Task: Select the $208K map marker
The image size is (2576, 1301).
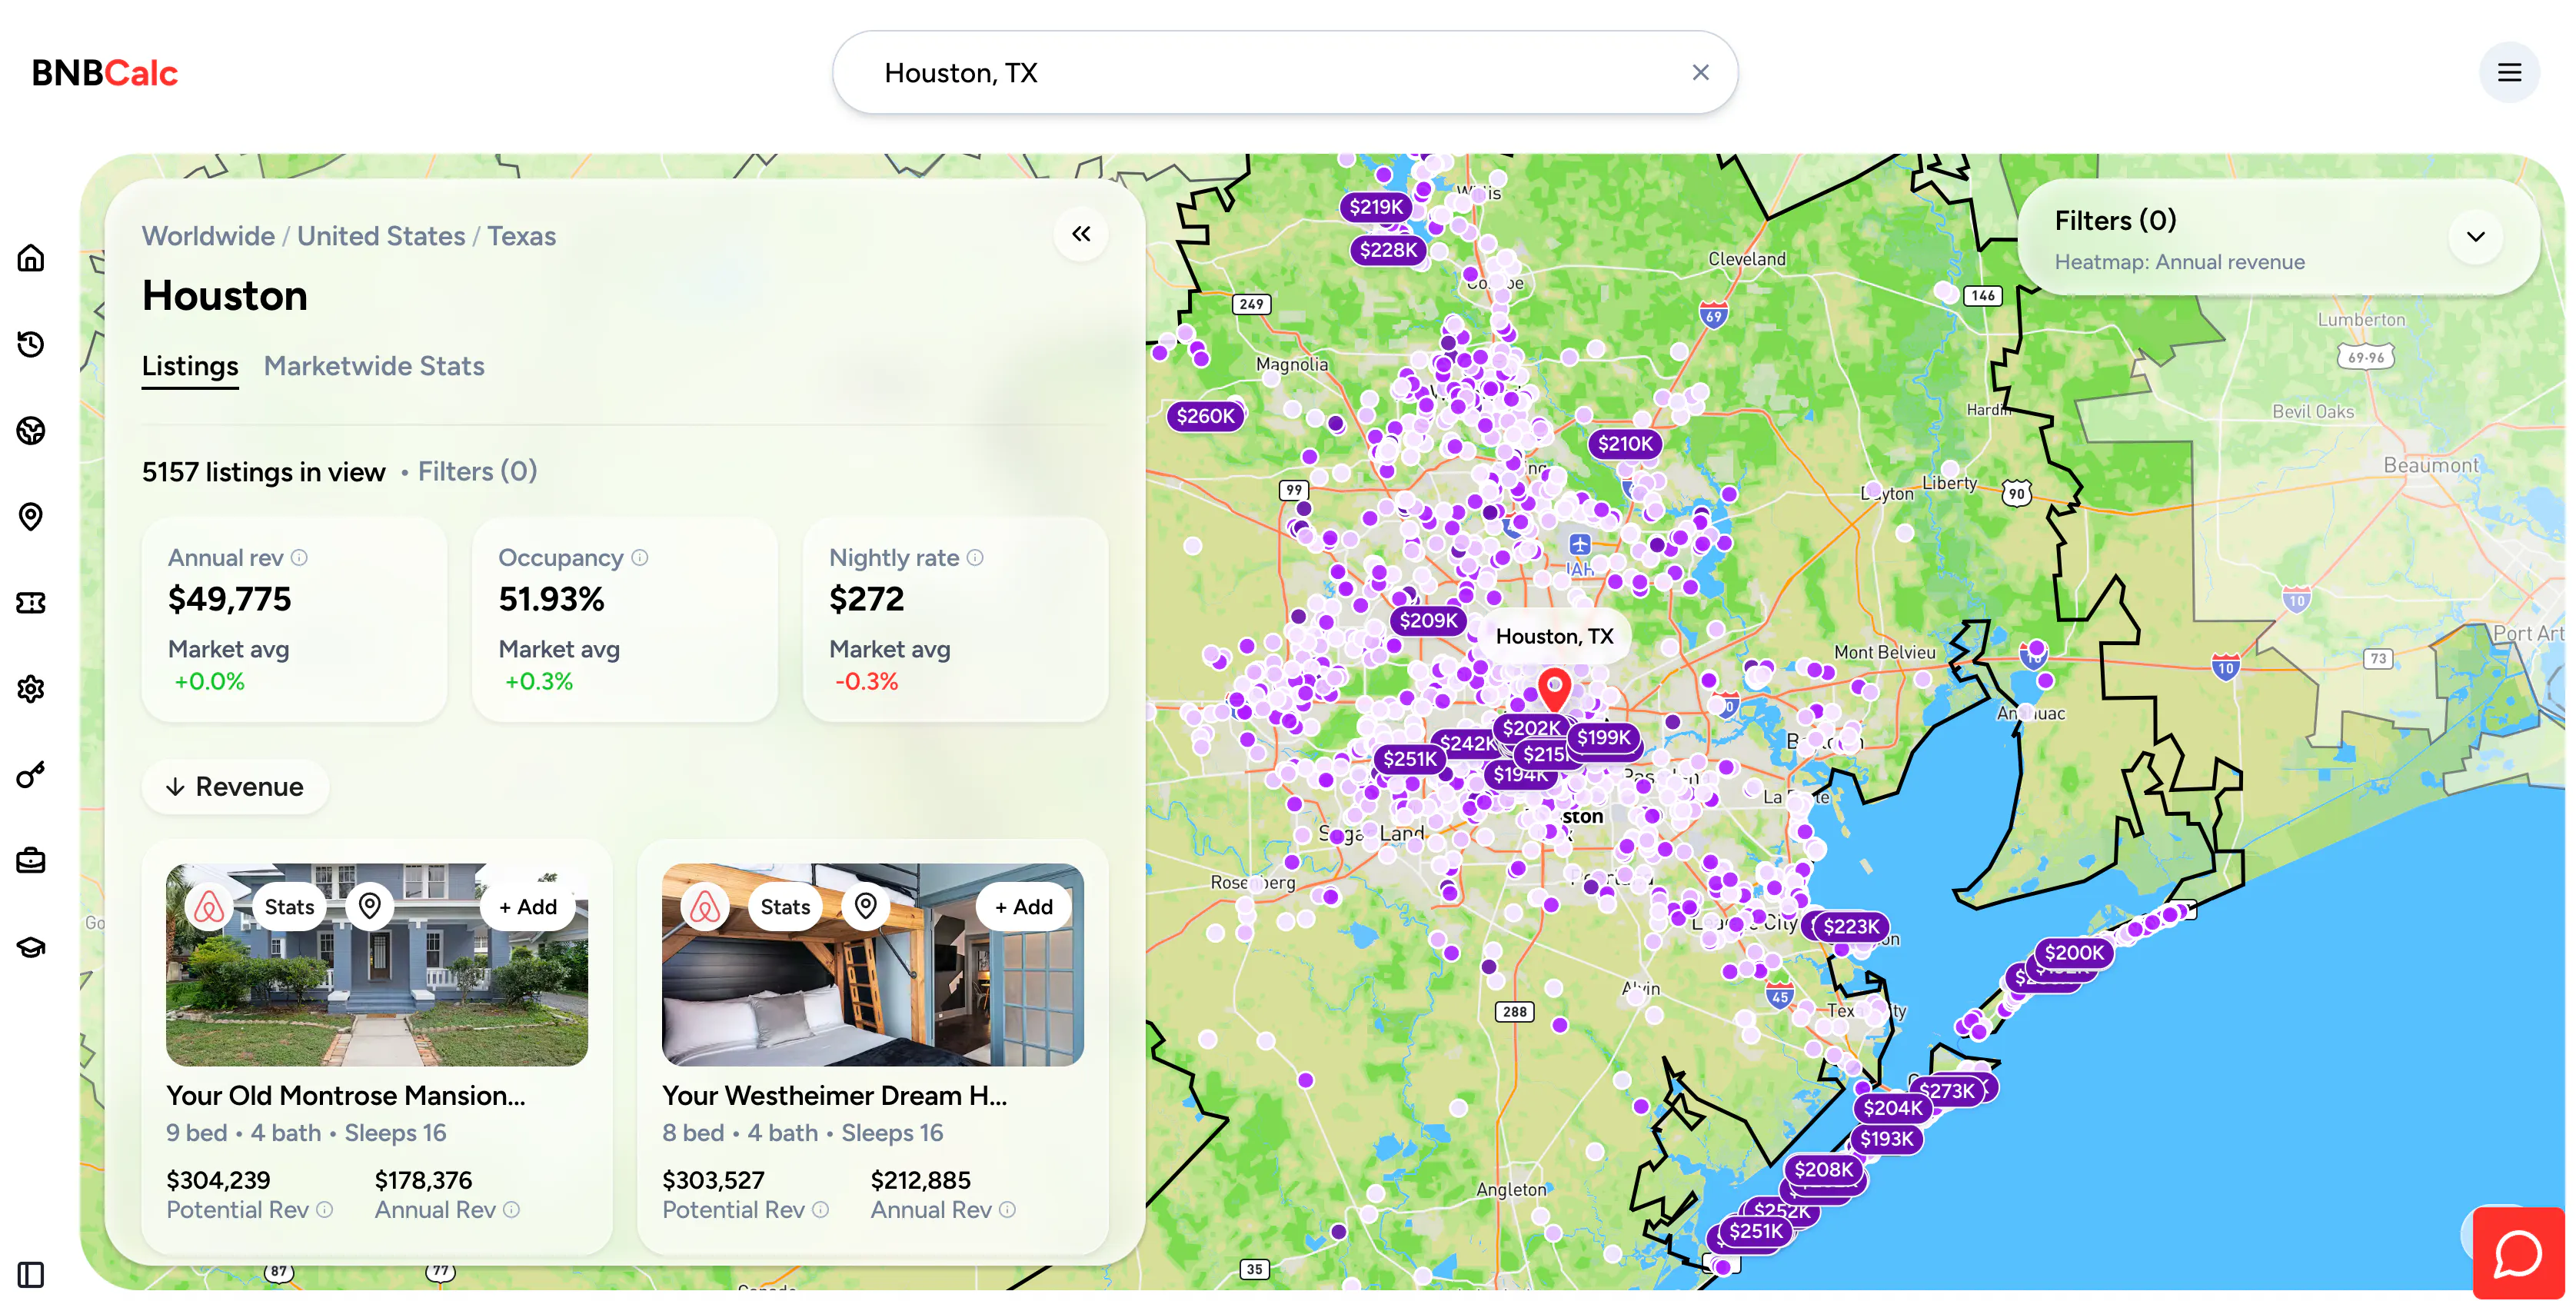Action: [x=1823, y=1169]
